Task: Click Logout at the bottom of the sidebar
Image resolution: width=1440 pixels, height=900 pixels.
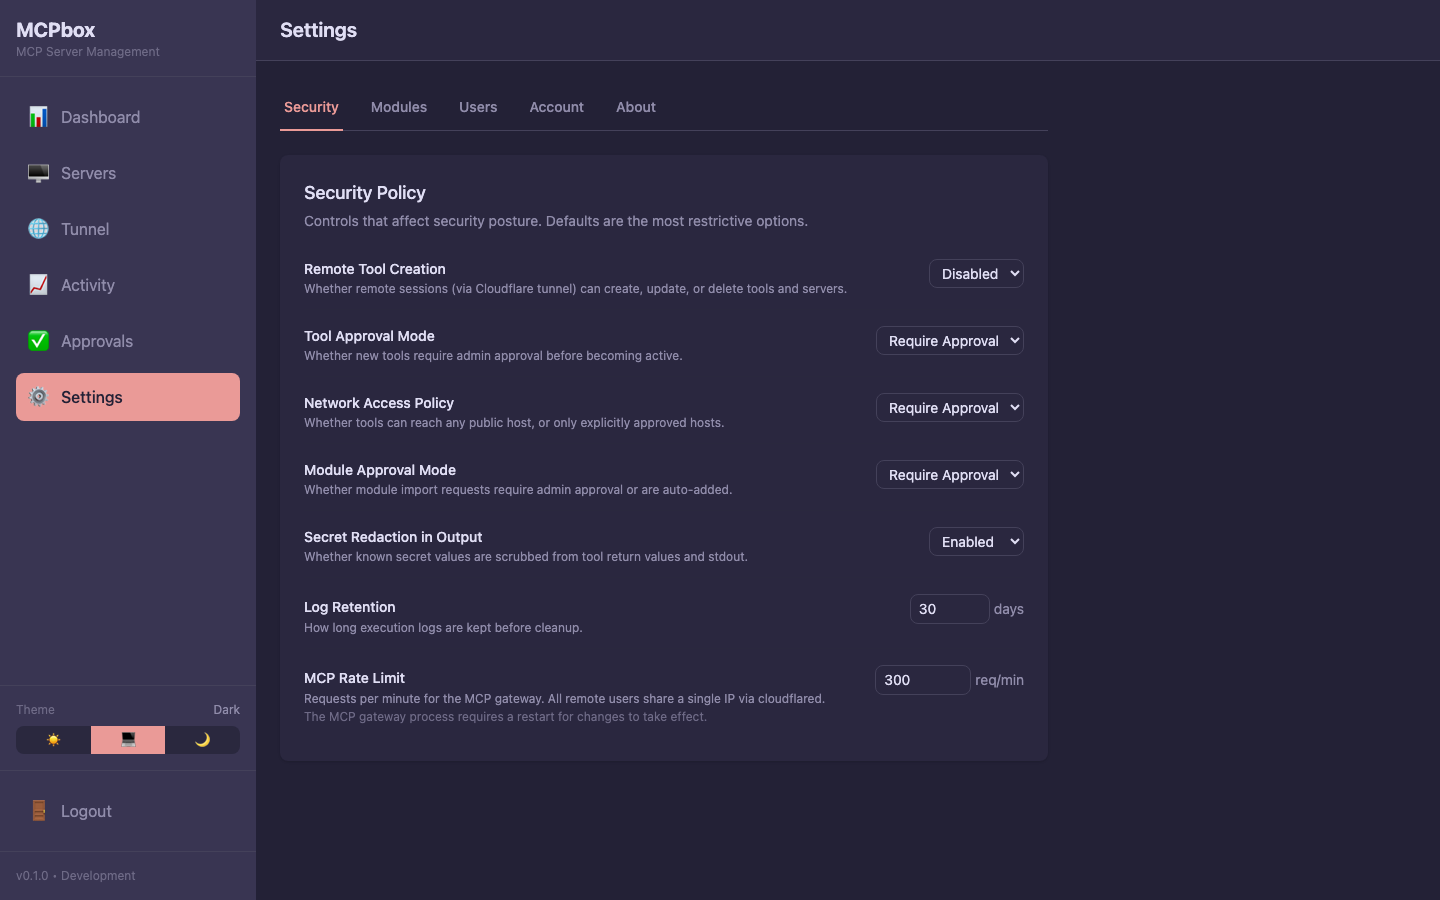Action: (87, 811)
